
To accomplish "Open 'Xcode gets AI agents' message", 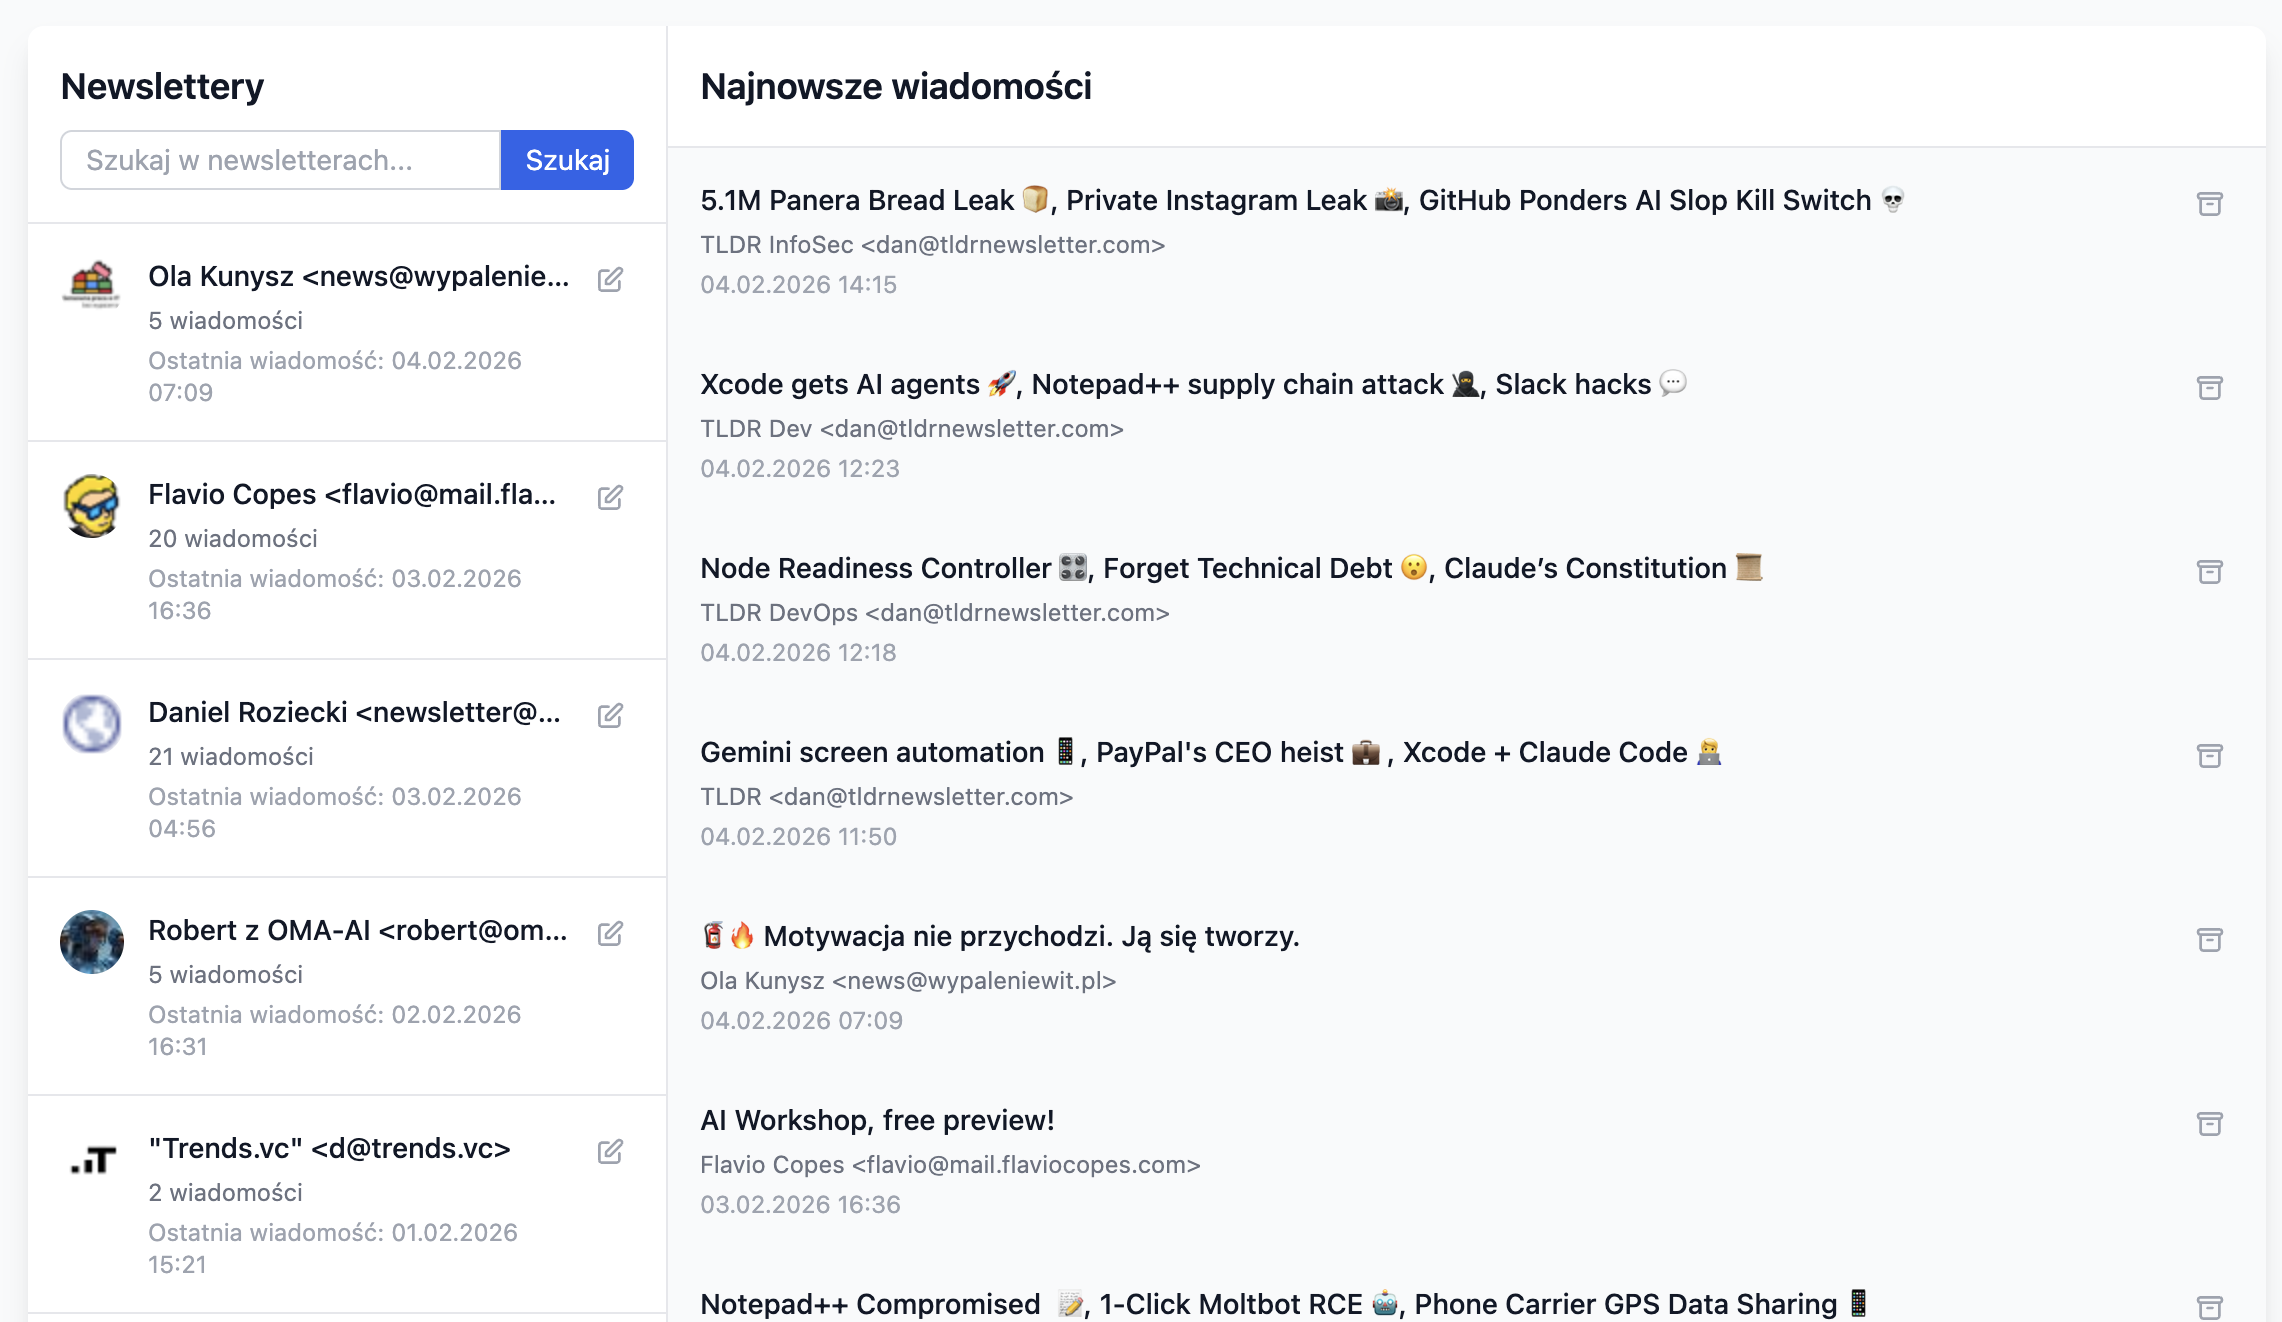I will point(1194,384).
